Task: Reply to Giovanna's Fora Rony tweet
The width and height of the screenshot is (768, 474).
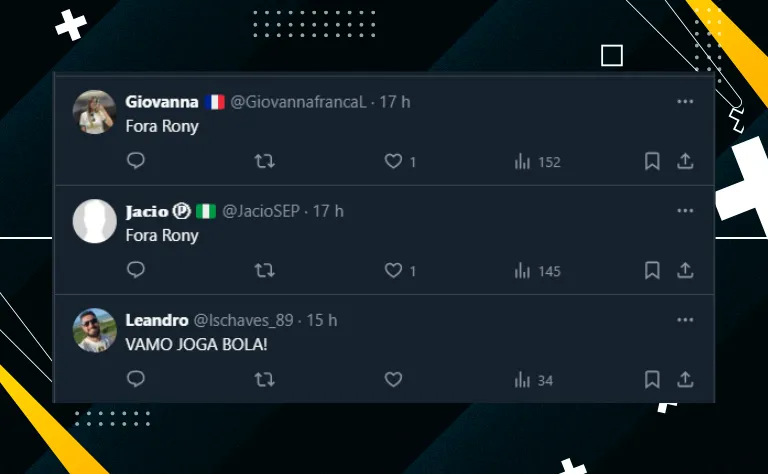Action: (x=136, y=161)
